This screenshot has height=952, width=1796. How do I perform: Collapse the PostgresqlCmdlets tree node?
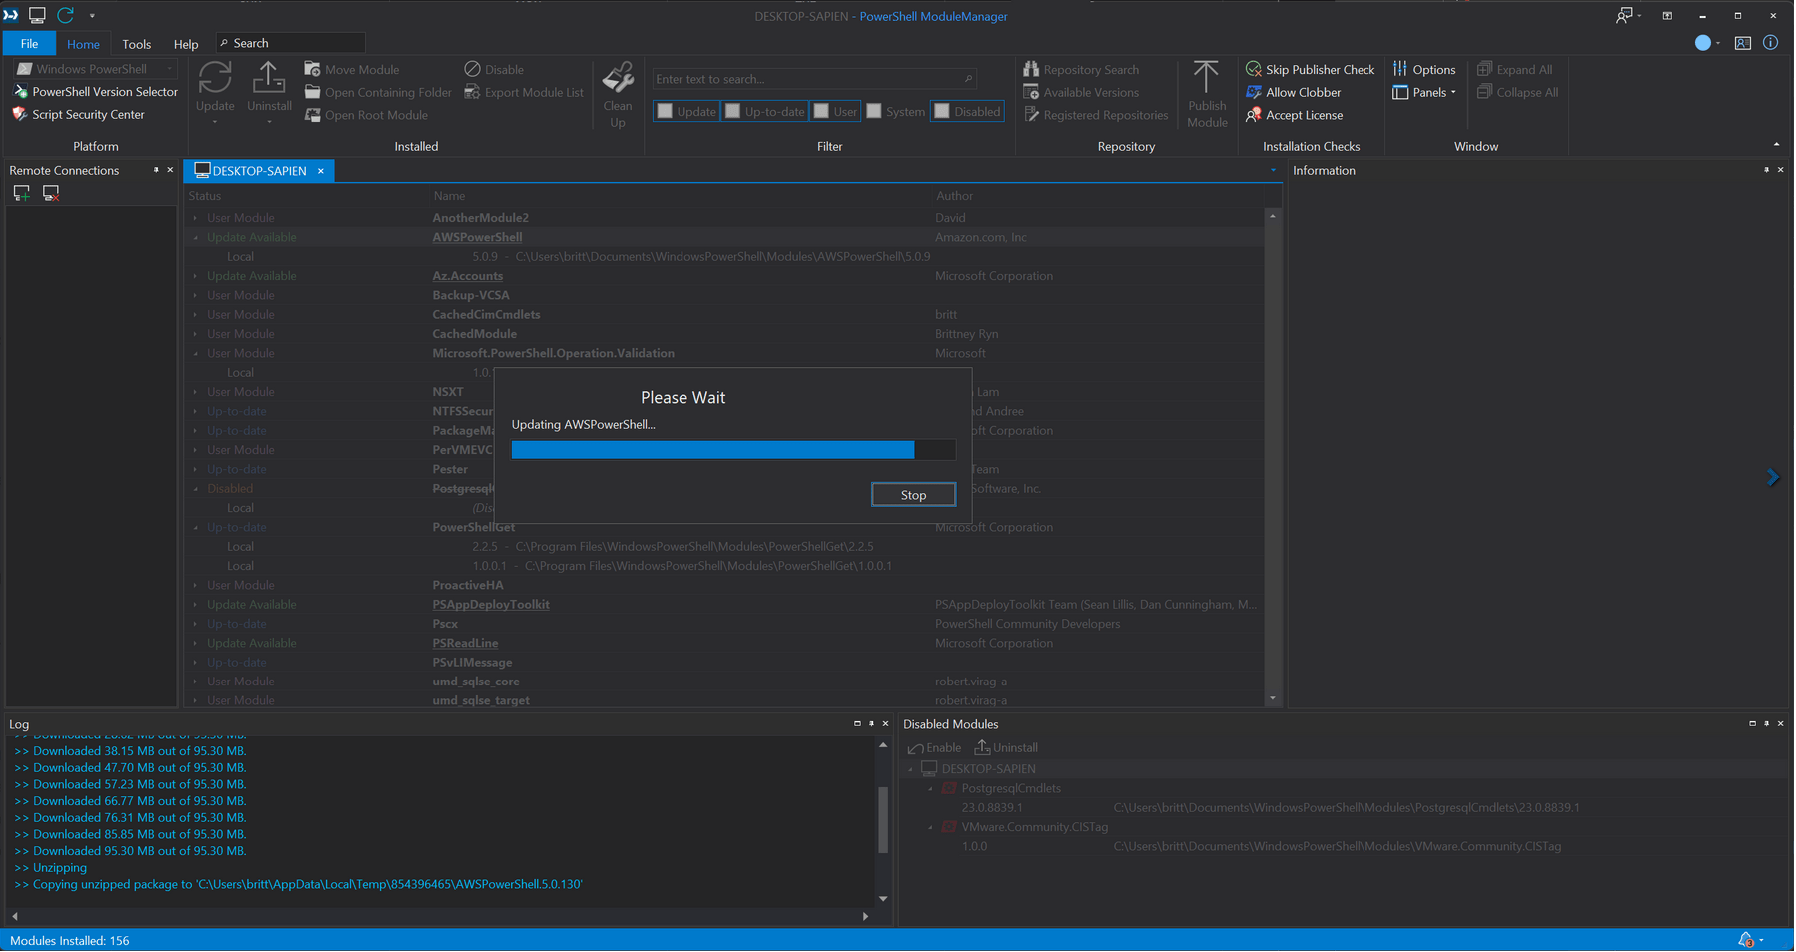click(931, 789)
